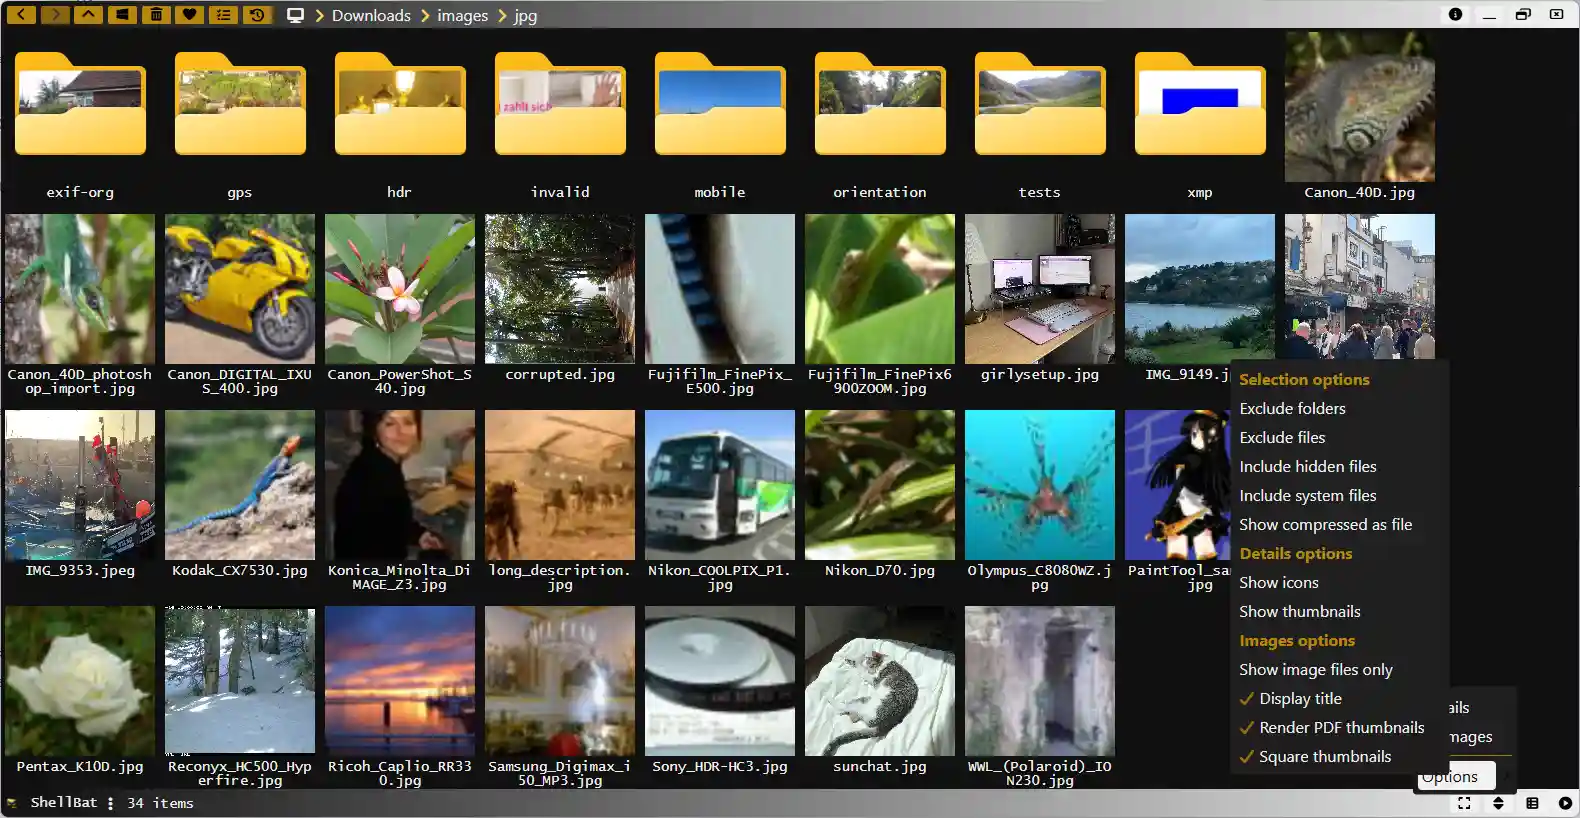The image size is (1580, 818).
Task: Open the Windows start locations button
Action: coord(122,14)
